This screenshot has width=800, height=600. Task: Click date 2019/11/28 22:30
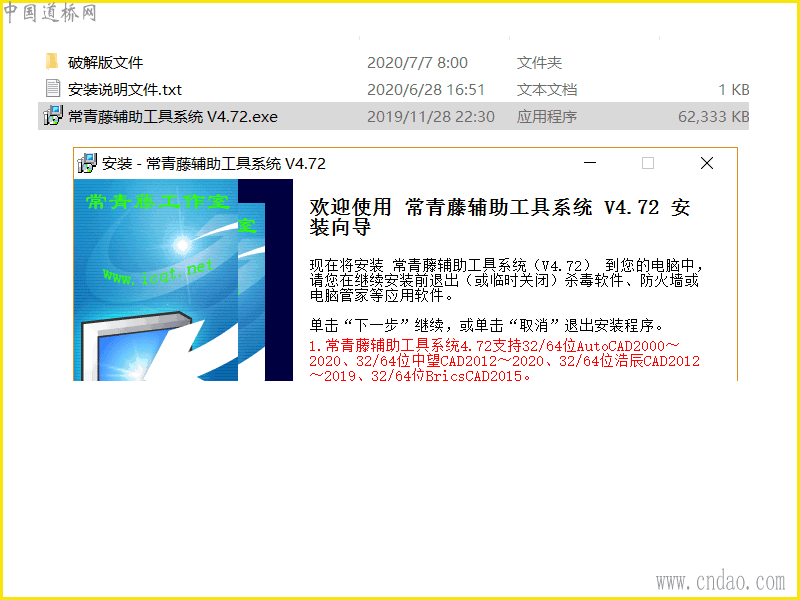[431, 116]
